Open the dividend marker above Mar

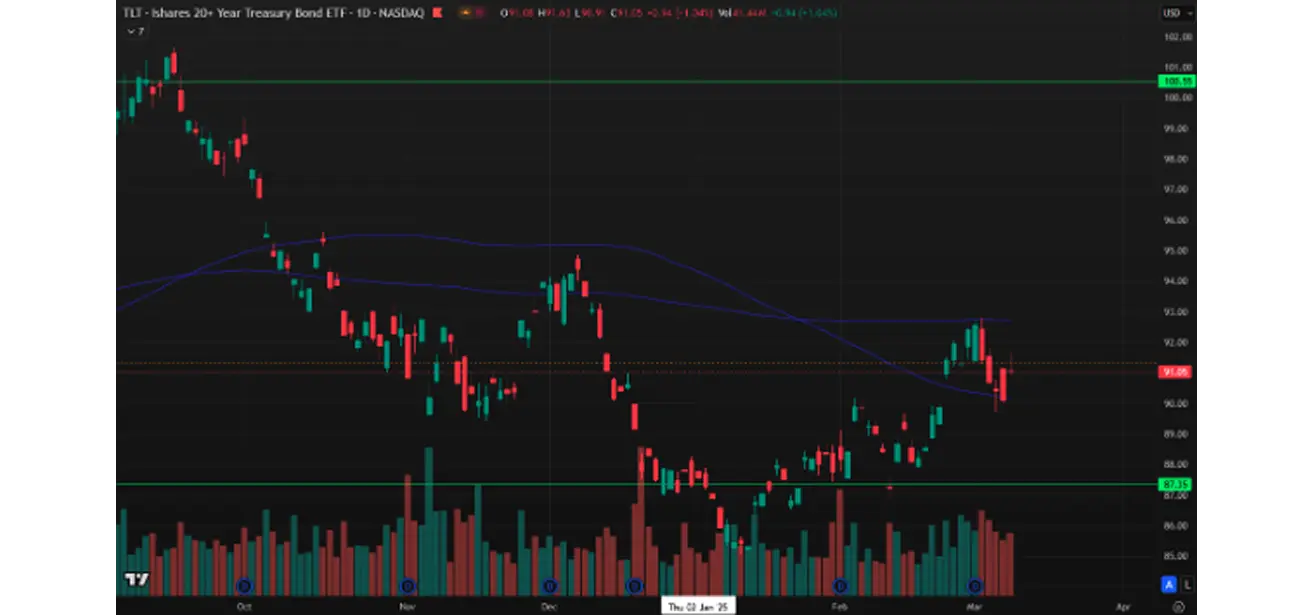point(976,586)
